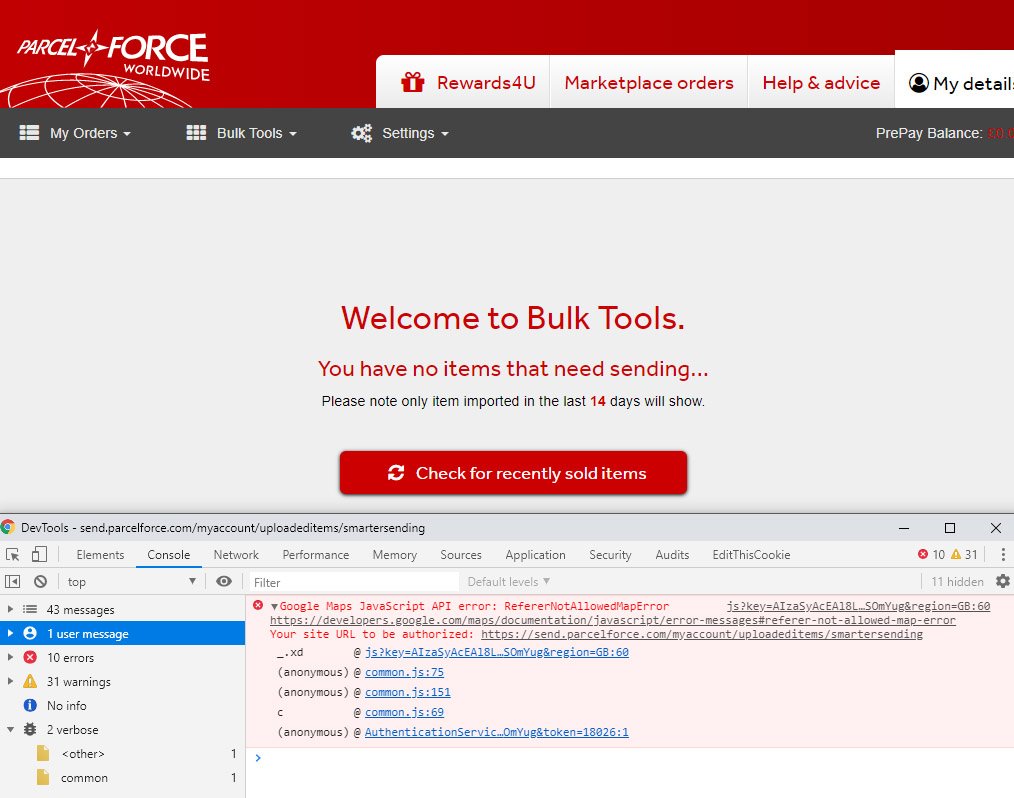Open the js?key source link beside _.xd

pyautogui.click(x=497, y=652)
